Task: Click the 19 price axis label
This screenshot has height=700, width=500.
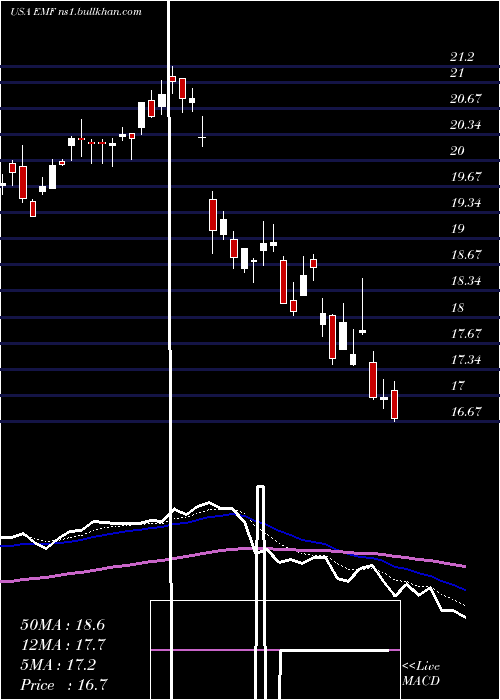Action: click(457, 229)
